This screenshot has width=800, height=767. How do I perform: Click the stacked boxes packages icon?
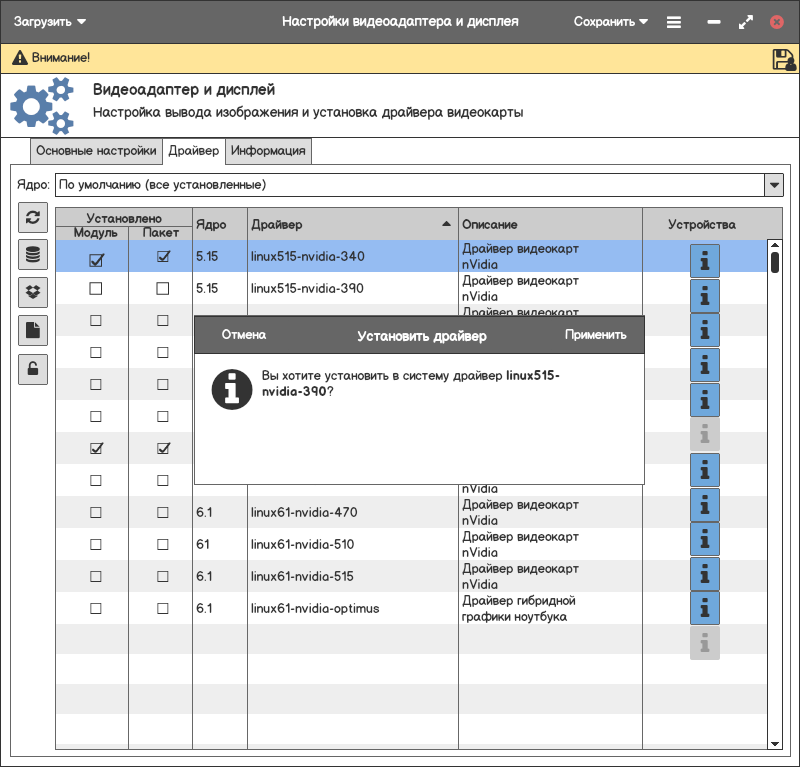pos(33,292)
